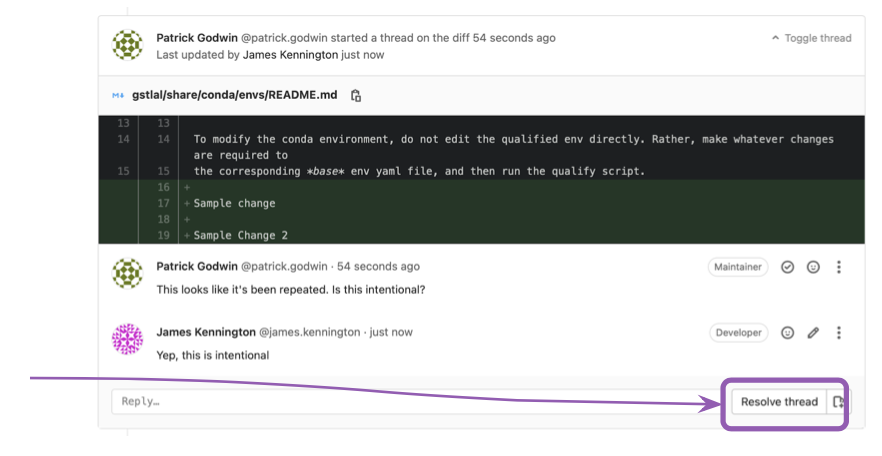Open more actions menu on James's comment

coord(839,332)
